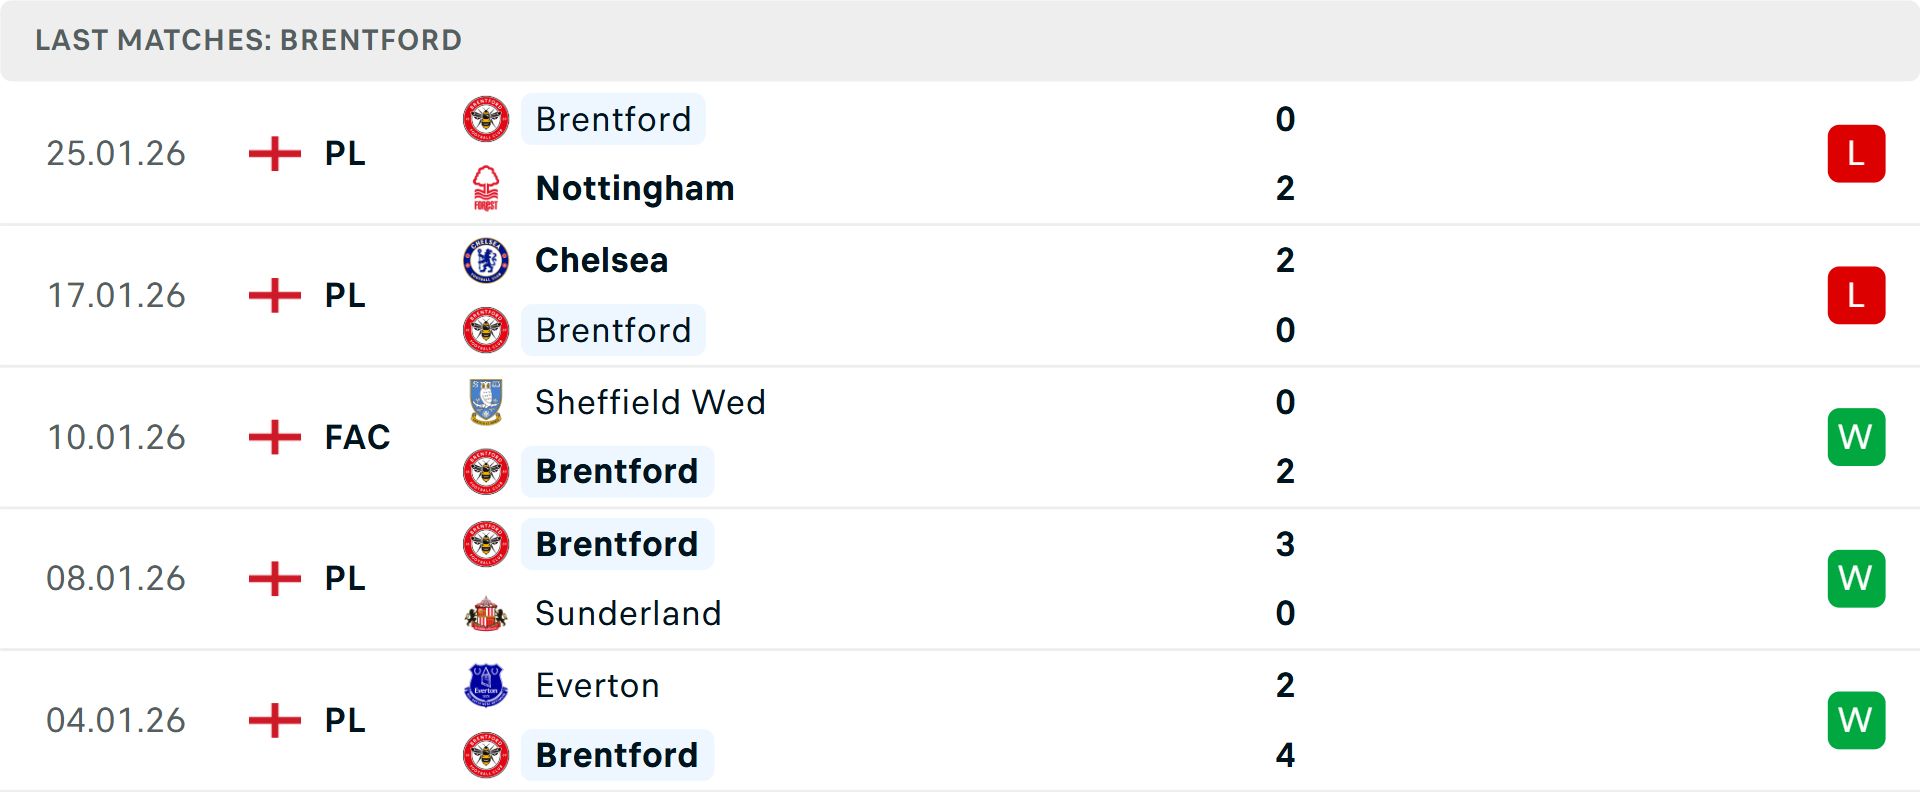Click Brentford crest in the 25.01.26 match
The image size is (1920, 792).
coord(486,119)
